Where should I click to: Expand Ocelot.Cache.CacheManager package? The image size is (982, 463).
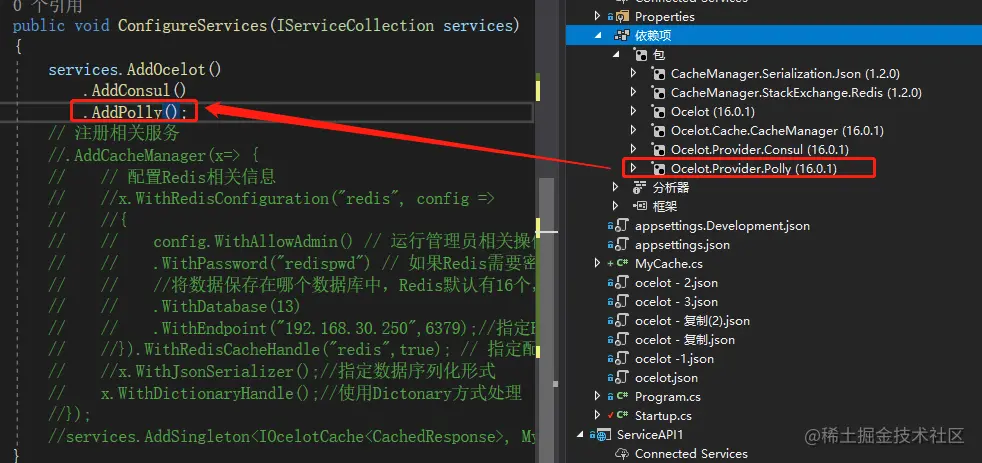pyautogui.click(x=633, y=130)
